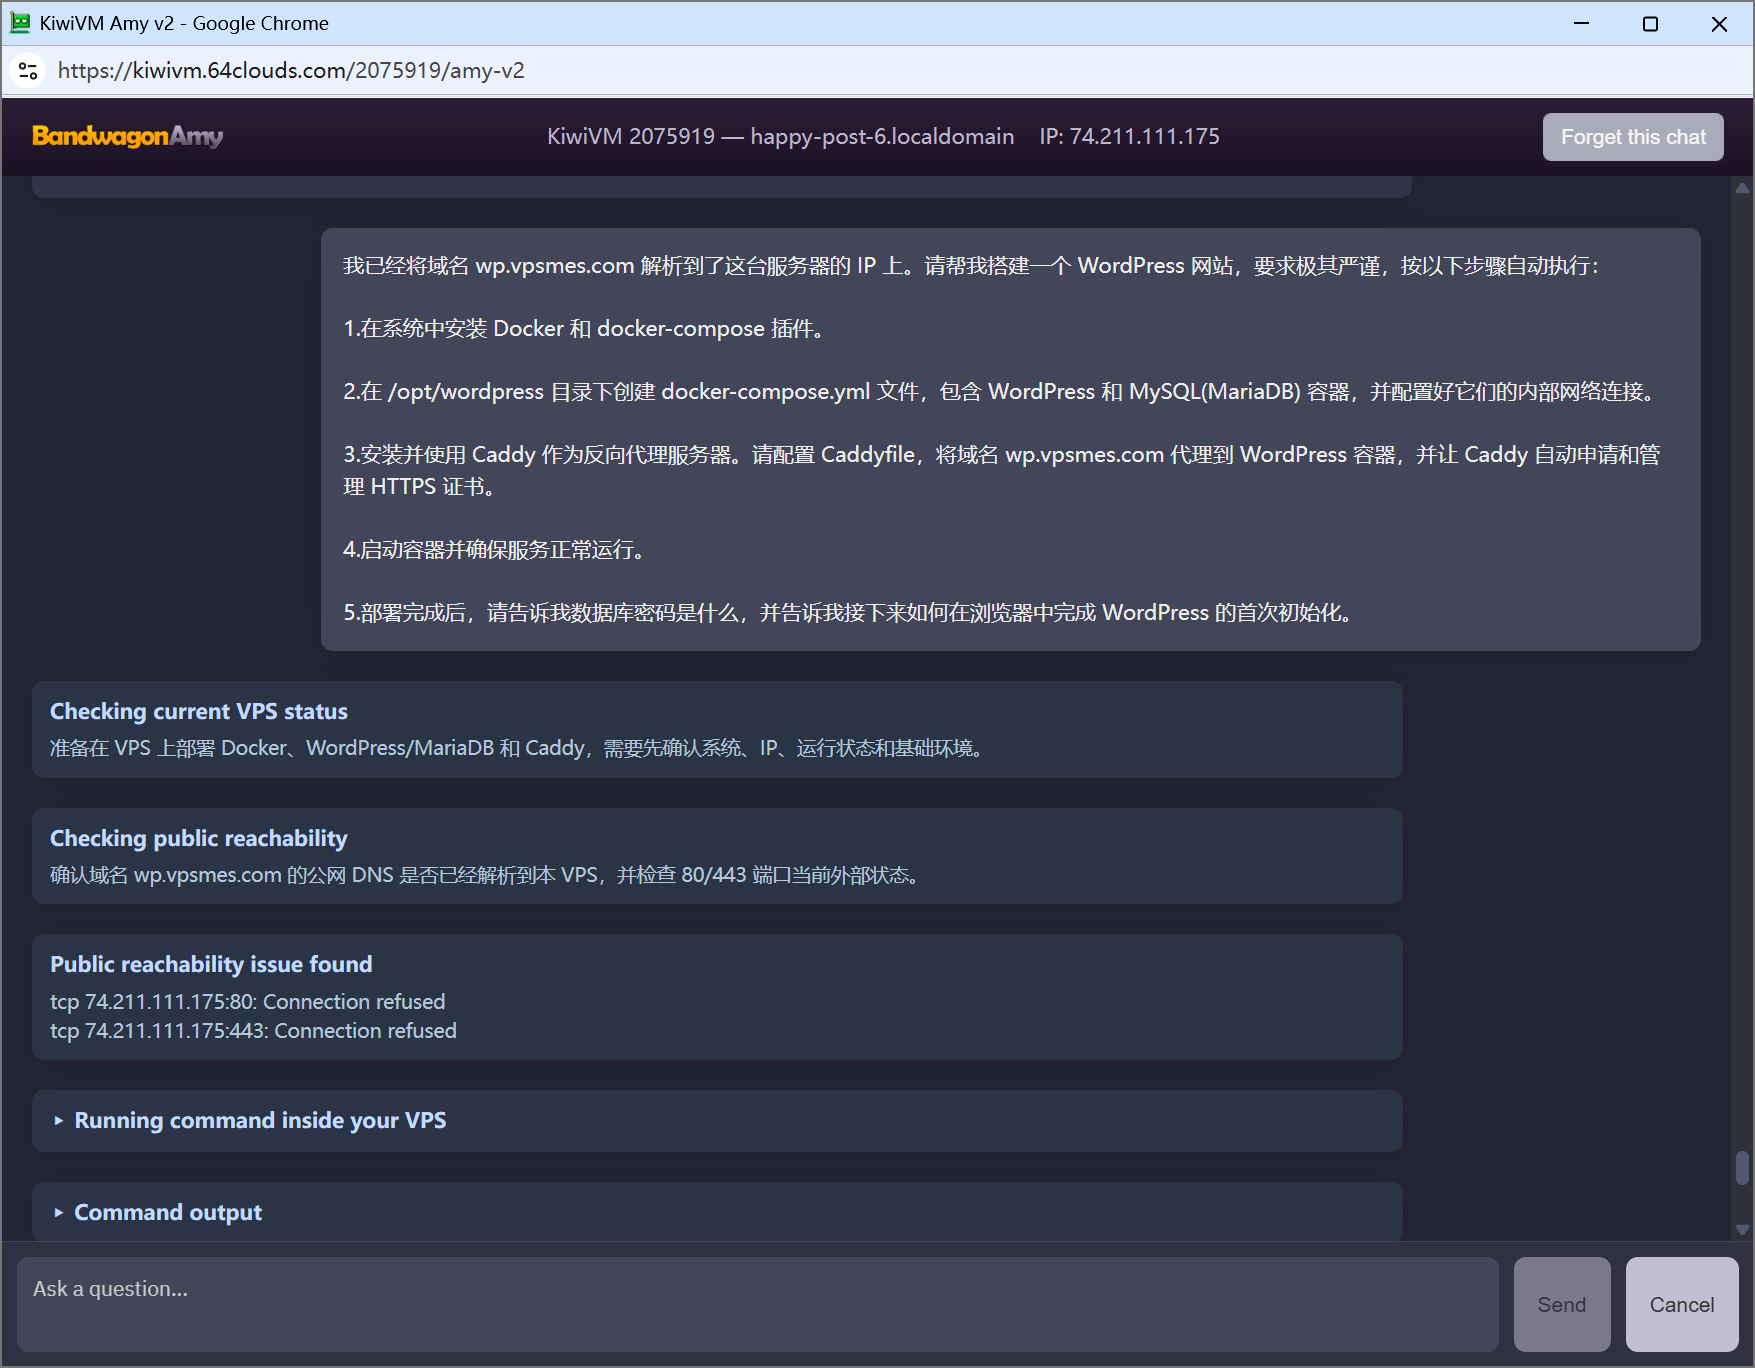Click step 3 about Caddy reverse proxy
Screen dimensions: 1755x1368
1001,470
